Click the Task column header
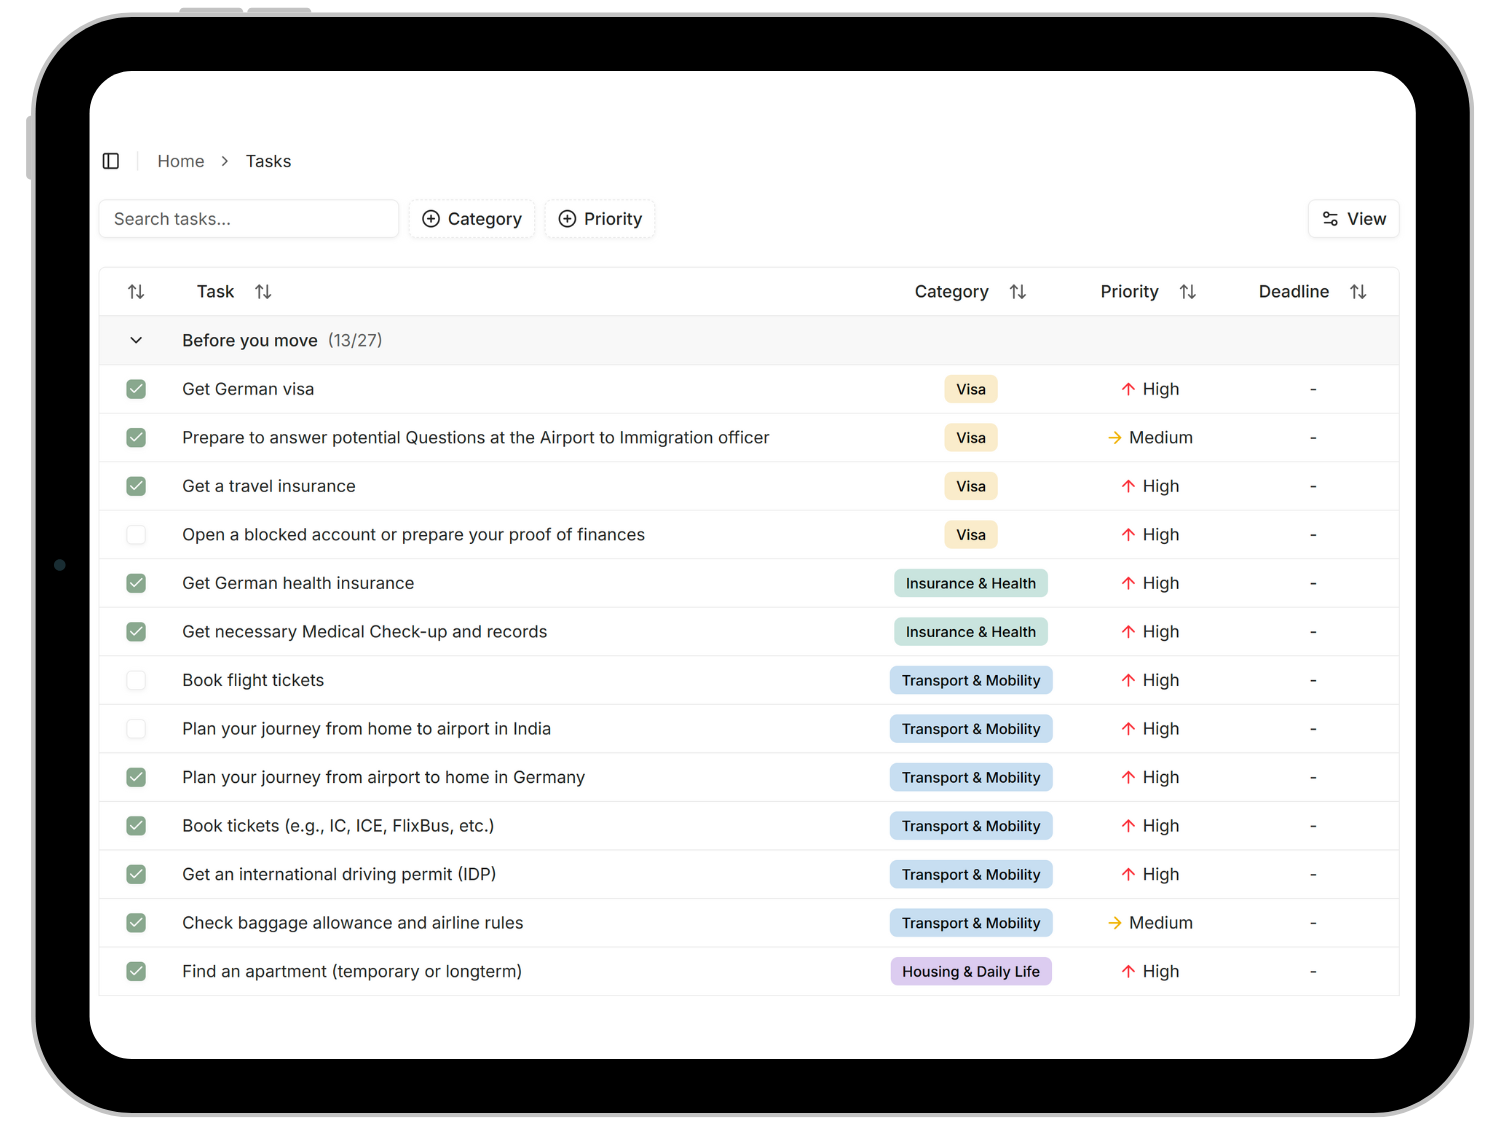The image size is (1500, 1125). click(x=215, y=292)
